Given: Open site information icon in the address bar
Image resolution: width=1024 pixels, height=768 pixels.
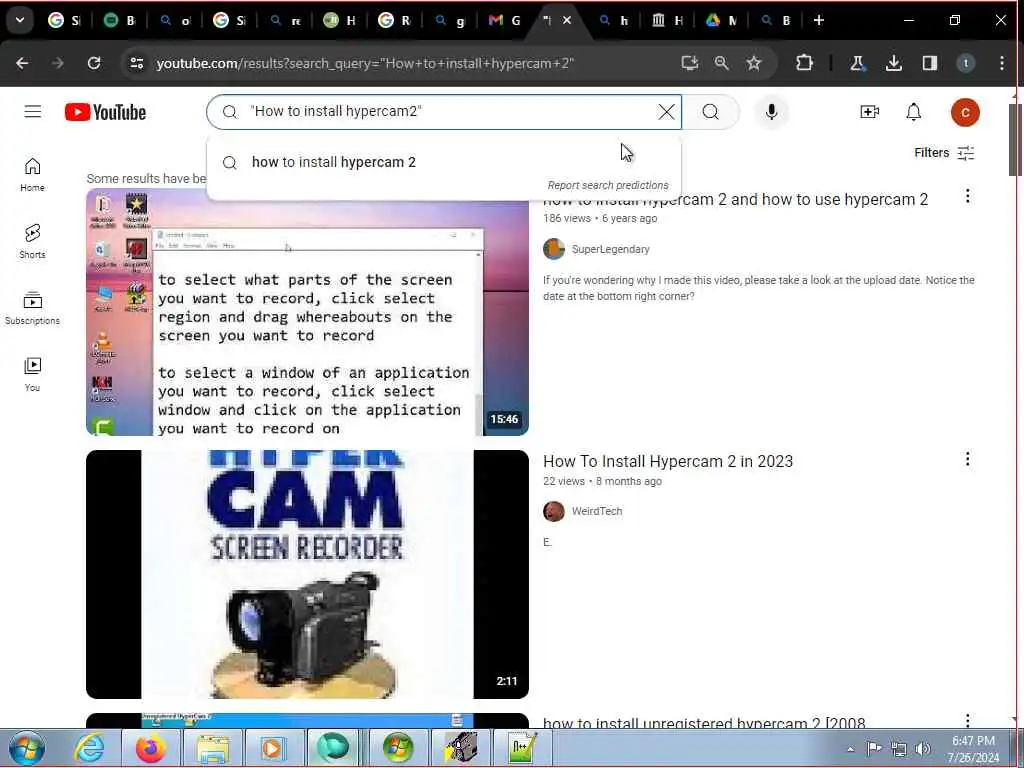Looking at the screenshot, I should (x=136, y=63).
